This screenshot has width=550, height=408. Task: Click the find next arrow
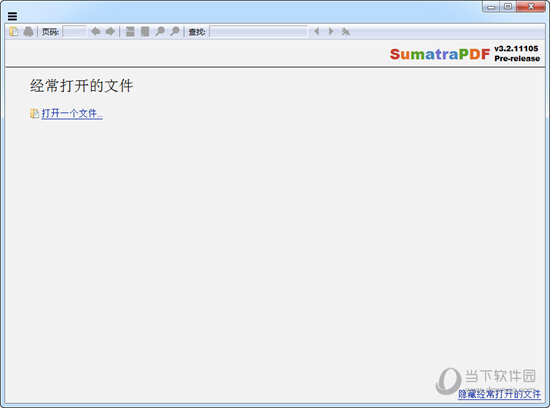click(331, 32)
